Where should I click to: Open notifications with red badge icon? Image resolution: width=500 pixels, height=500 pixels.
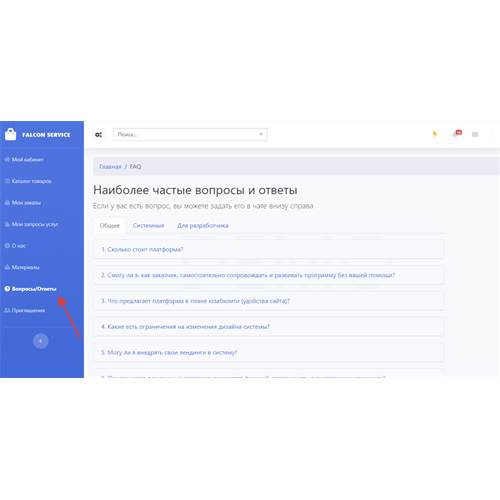457,134
